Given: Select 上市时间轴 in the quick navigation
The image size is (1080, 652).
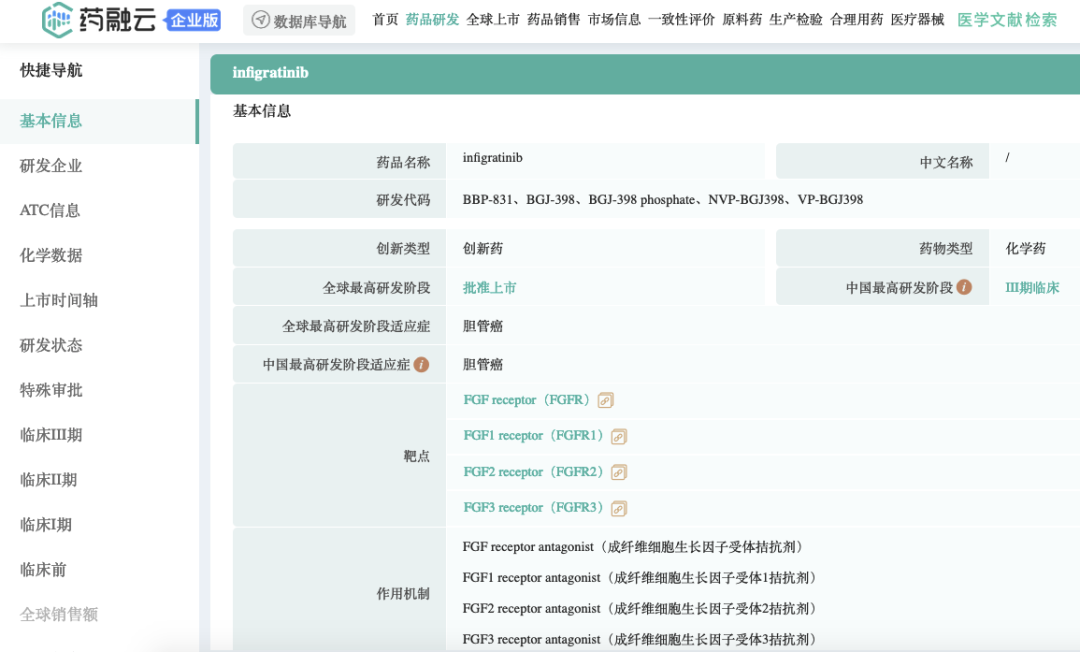Looking at the screenshot, I should coord(59,300).
